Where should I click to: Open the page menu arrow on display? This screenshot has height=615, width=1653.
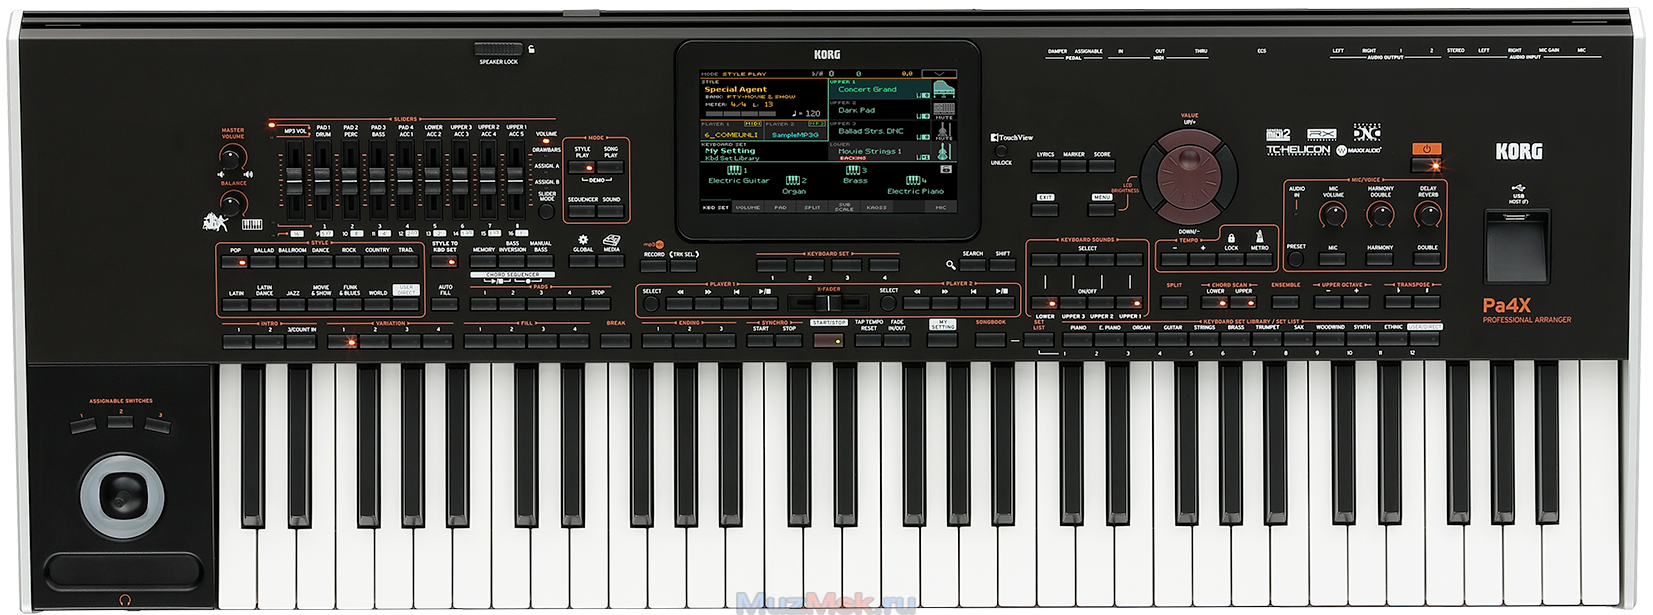tap(939, 74)
